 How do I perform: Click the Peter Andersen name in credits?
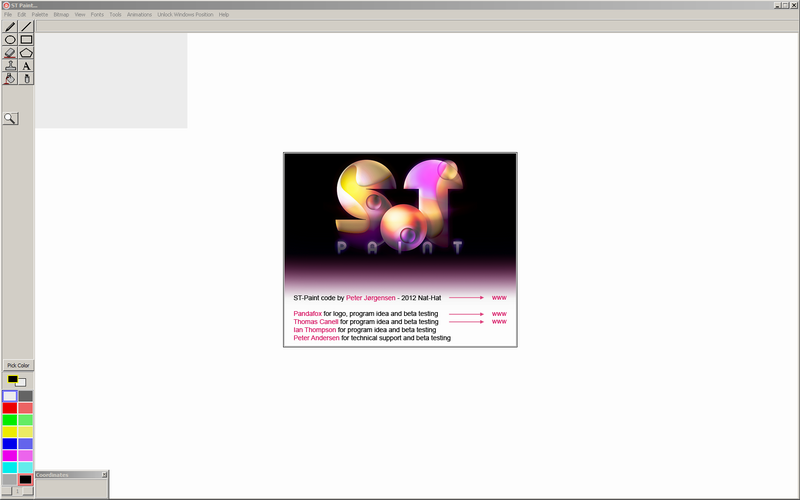(316, 338)
